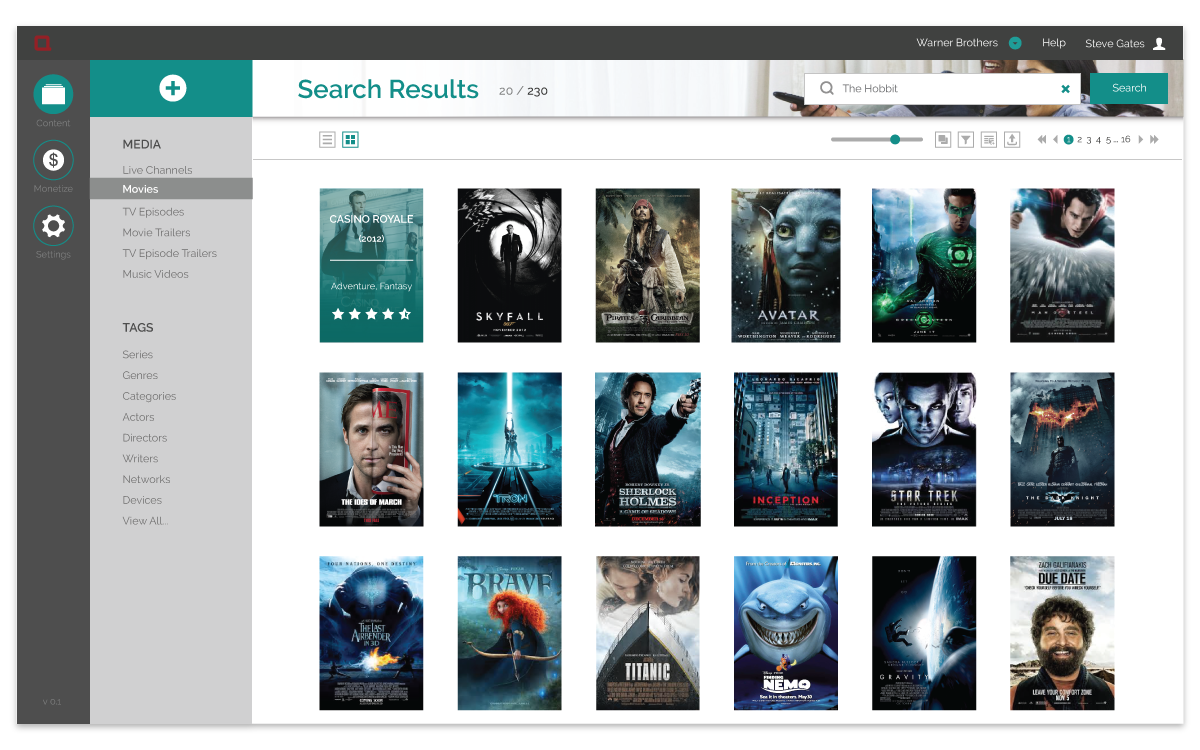Go to the next results page
Viewport: 1200px width, 750px height.
(x=1141, y=140)
